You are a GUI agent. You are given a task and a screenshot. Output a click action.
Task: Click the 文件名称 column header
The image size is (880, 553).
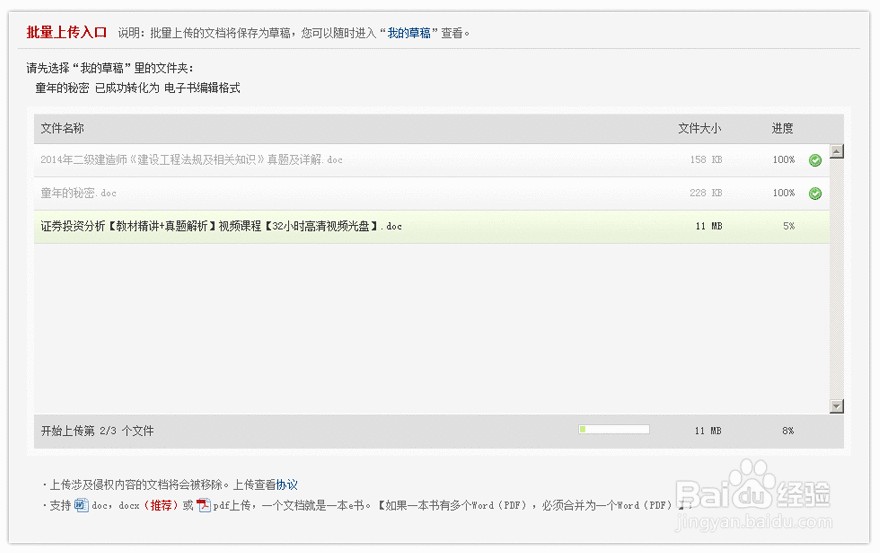pos(62,129)
